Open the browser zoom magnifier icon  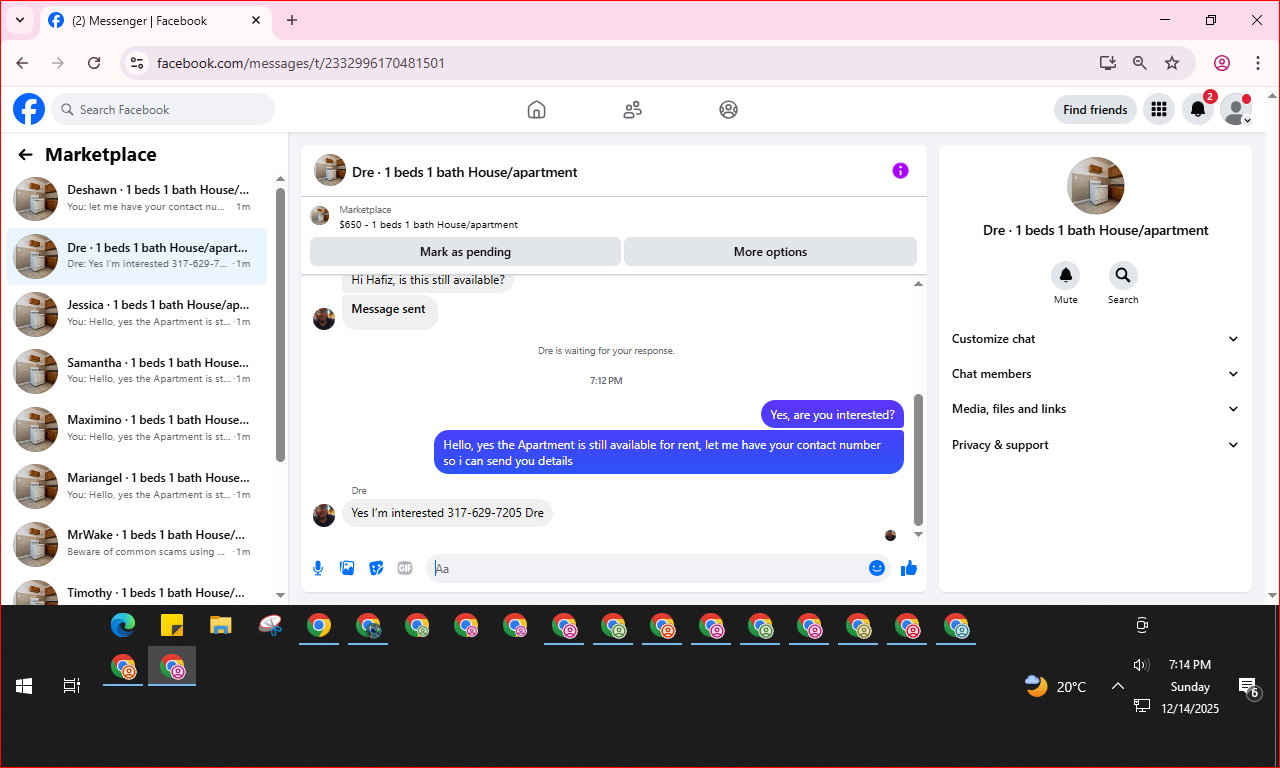(1140, 63)
